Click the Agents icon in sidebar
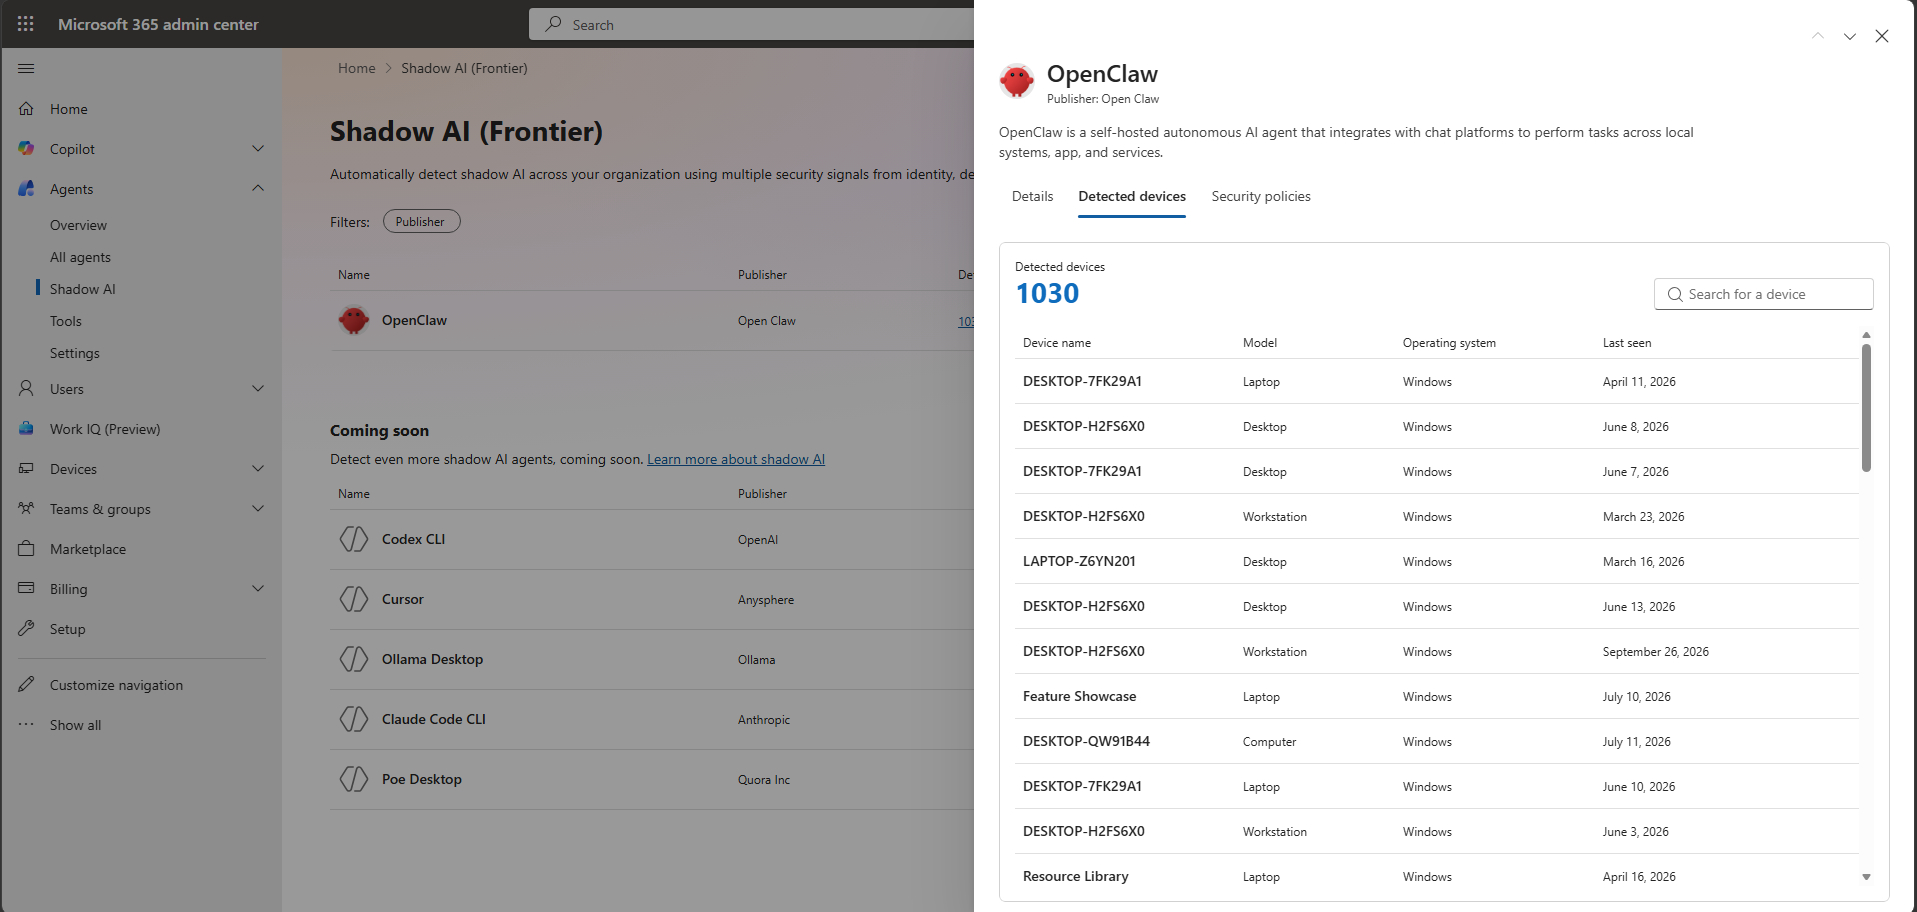 click(x=26, y=188)
